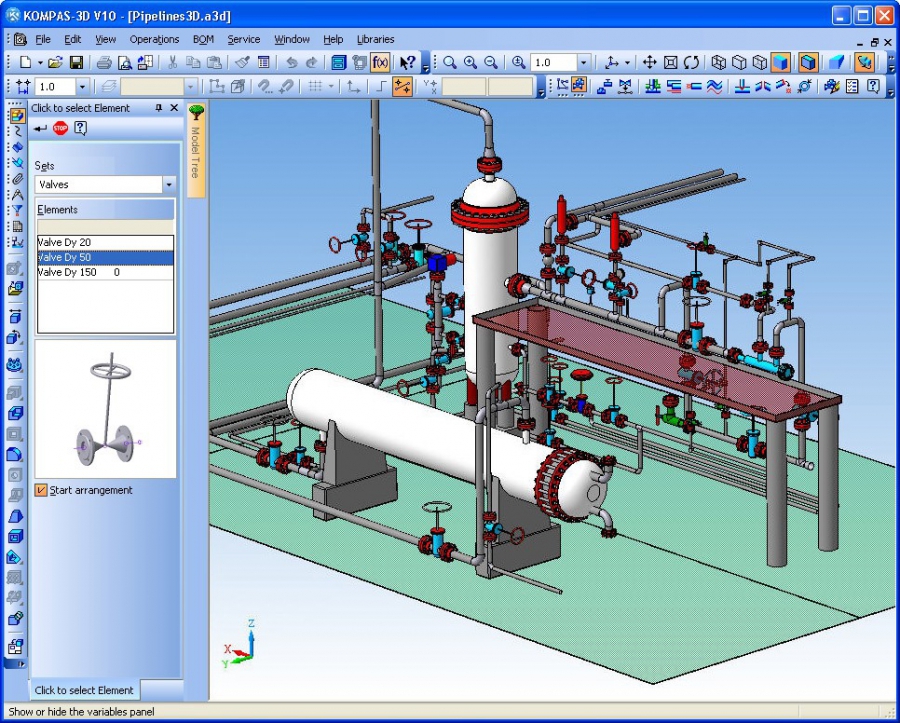
Task: Click the valve preview thumbnail
Action: (x=105, y=408)
